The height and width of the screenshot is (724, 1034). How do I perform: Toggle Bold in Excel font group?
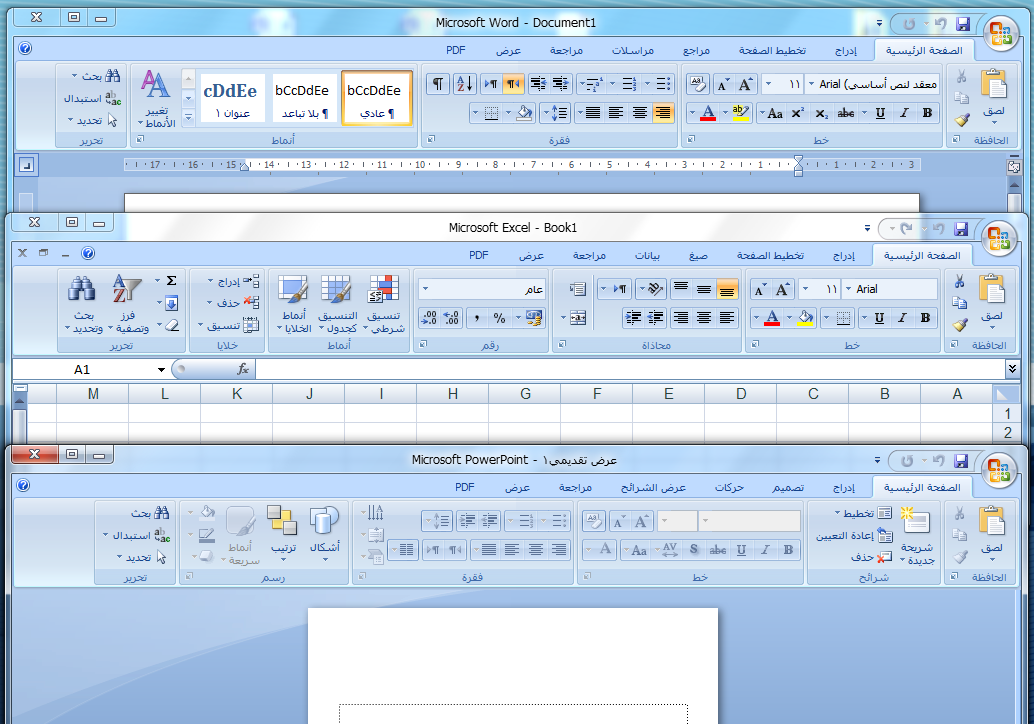925,318
